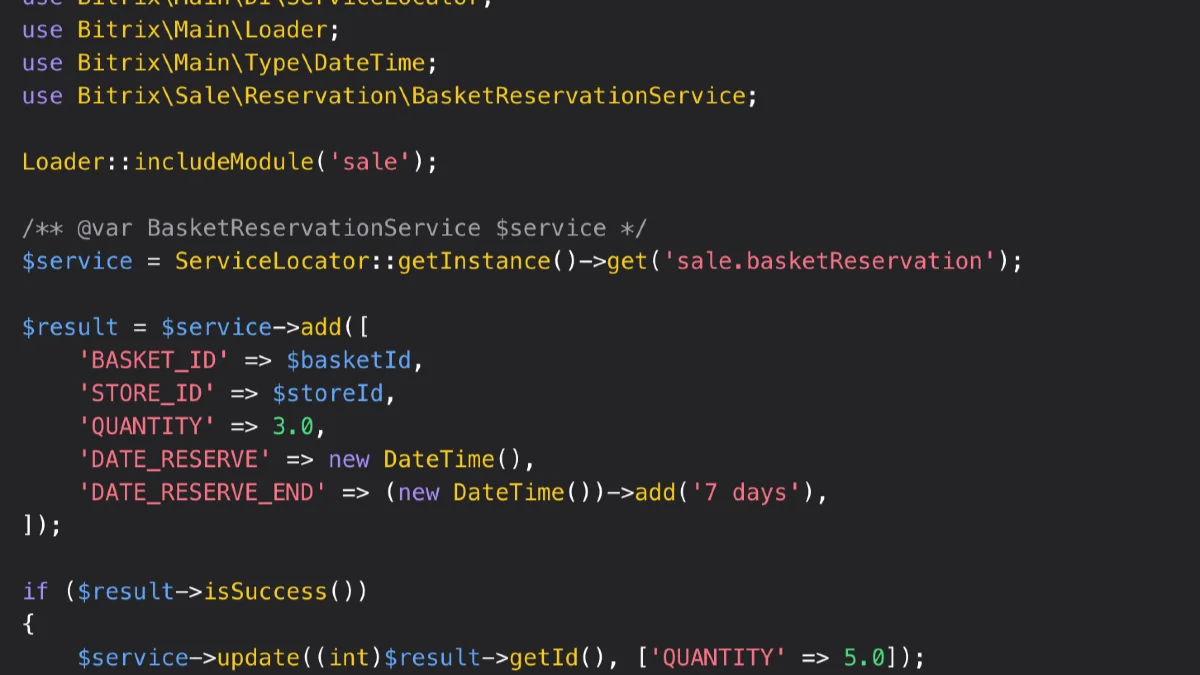Click the 'isSuccess' method call
The width and height of the screenshot is (1200, 675).
click(x=265, y=591)
